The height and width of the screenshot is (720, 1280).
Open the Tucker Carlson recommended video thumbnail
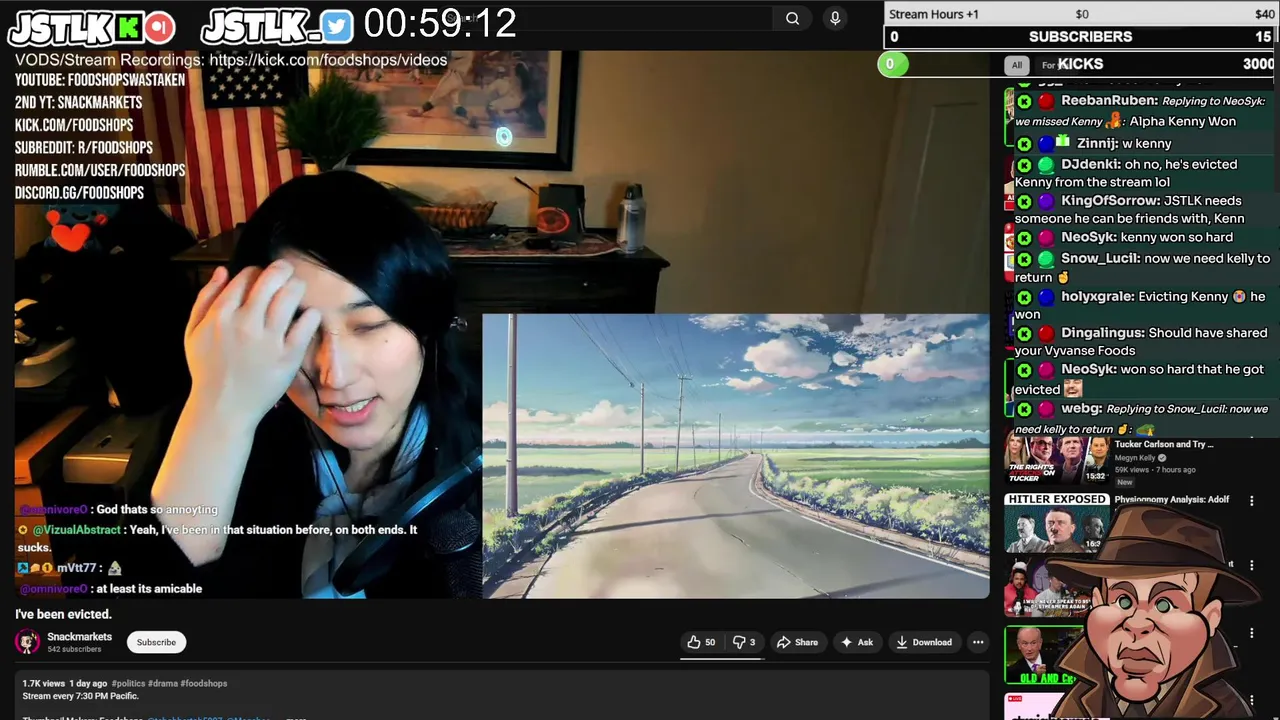tap(1057, 461)
